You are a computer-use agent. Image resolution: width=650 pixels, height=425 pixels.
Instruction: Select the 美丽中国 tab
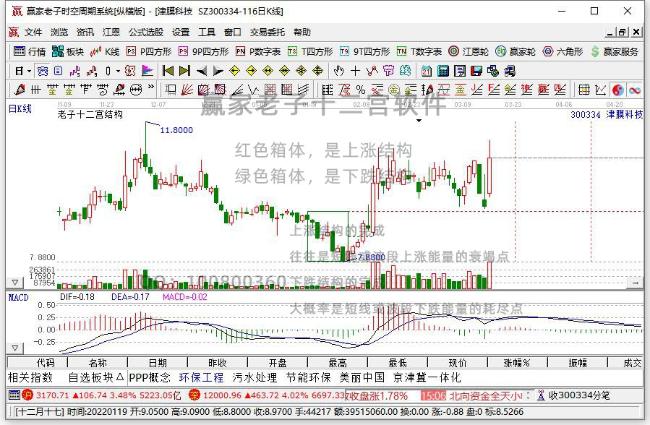pyautogui.click(x=362, y=377)
